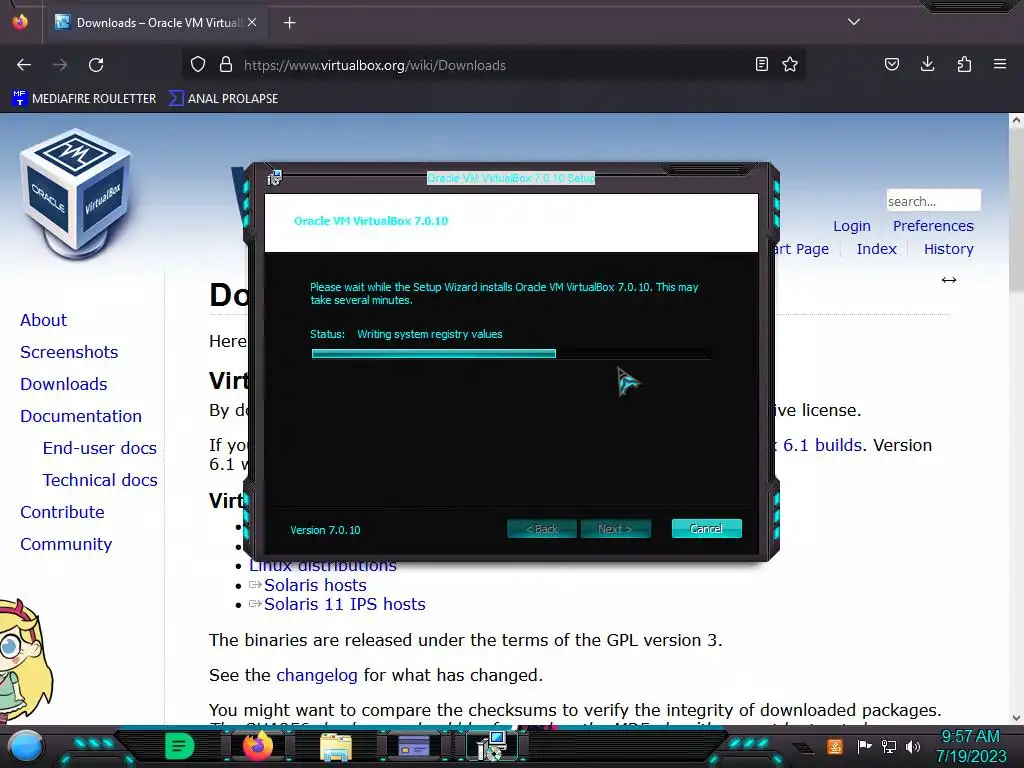Close the Downloads – Oracle VM VirtualBox tab
This screenshot has height=768, width=1024.
[252, 22]
